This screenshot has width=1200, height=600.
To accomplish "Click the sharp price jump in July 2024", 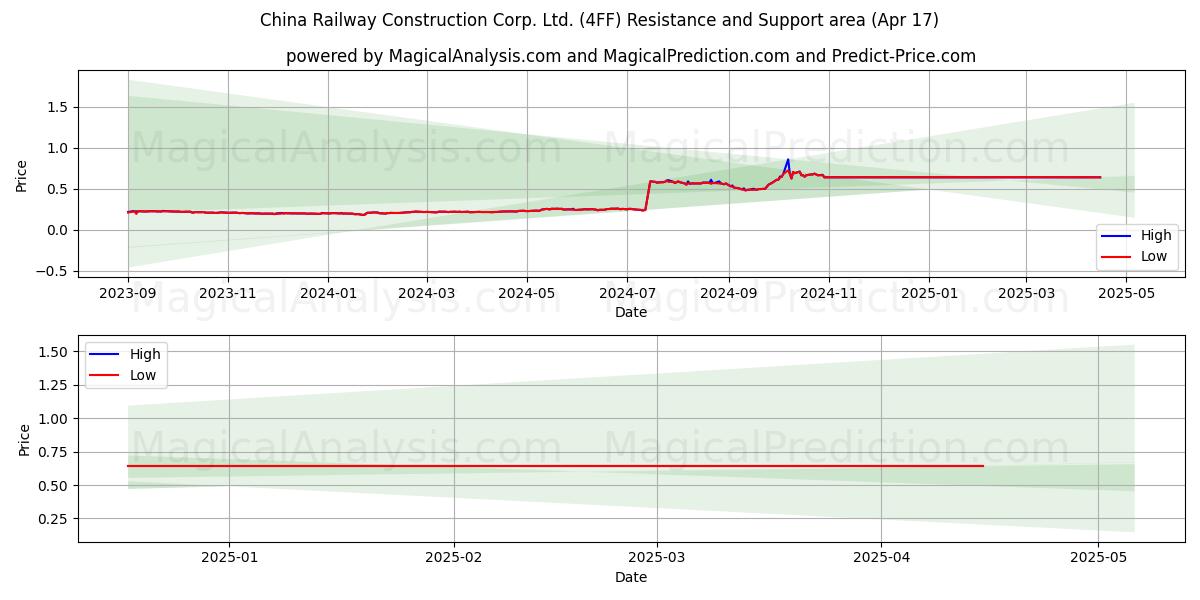I will tap(648, 195).
